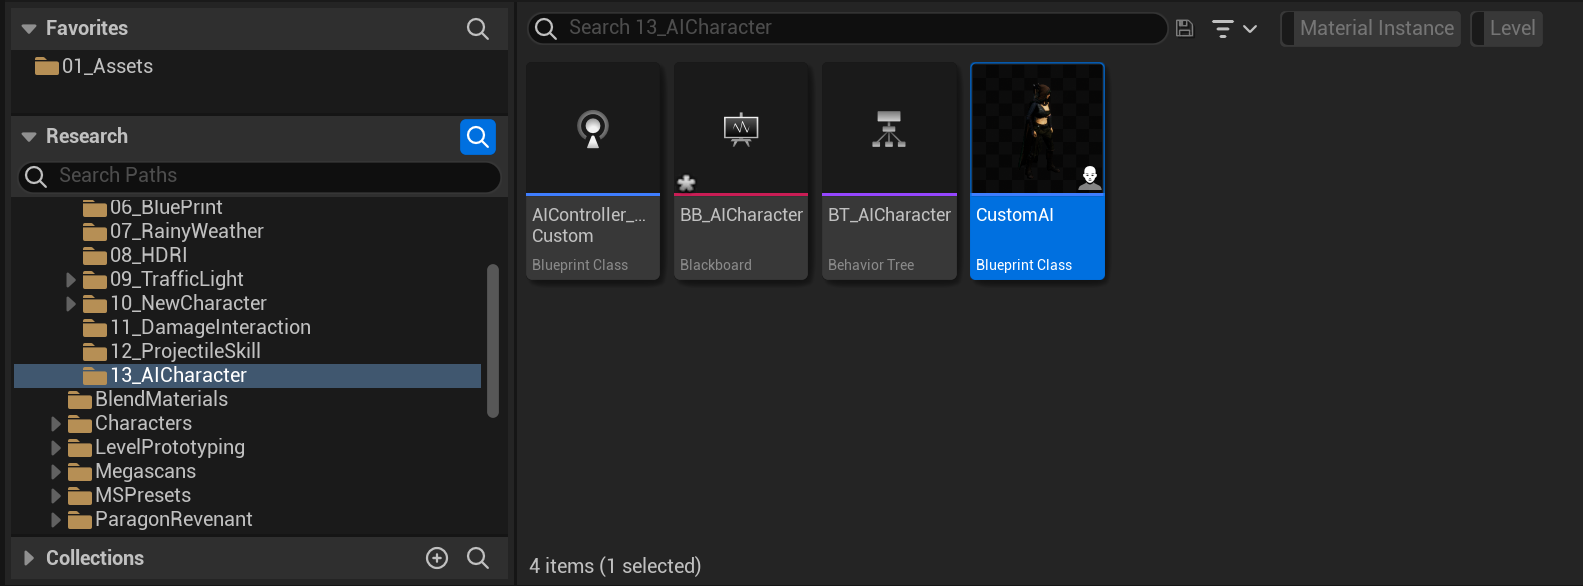Click the Favorites section title
Screen dimensions: 1583x586
(x=87, y=29)
